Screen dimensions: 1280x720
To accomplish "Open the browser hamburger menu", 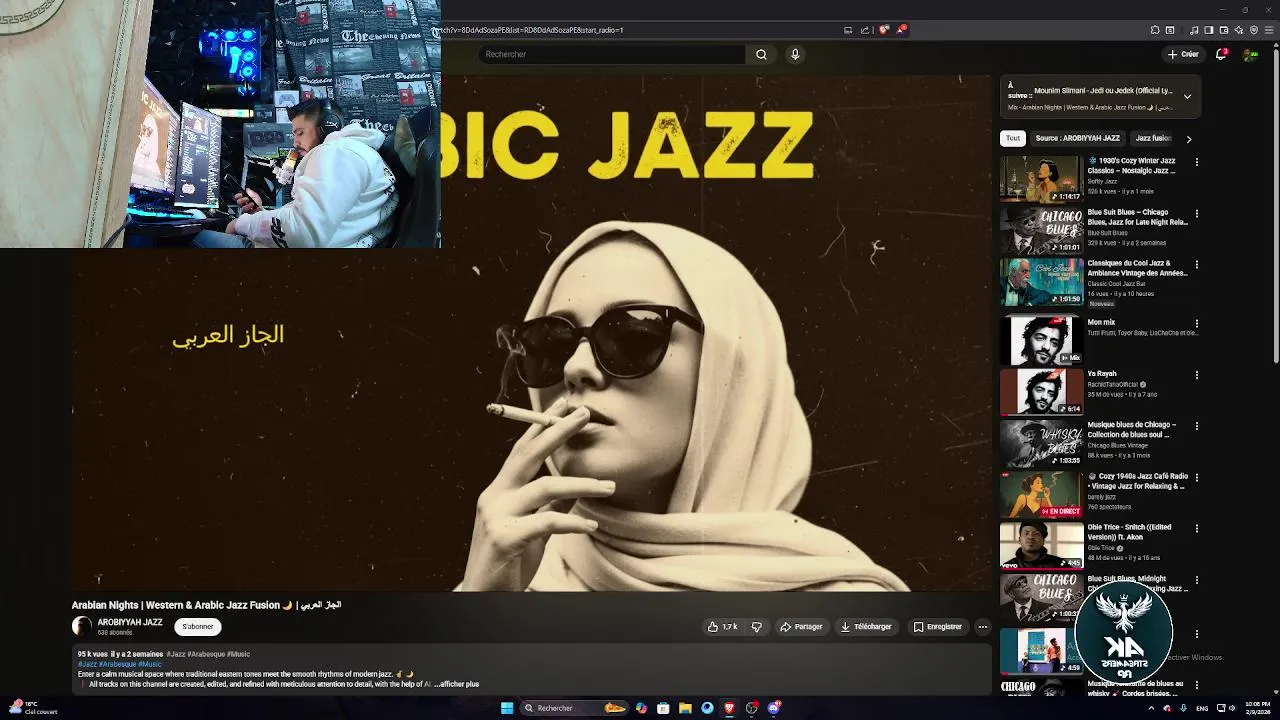I will pos(1269,30).
